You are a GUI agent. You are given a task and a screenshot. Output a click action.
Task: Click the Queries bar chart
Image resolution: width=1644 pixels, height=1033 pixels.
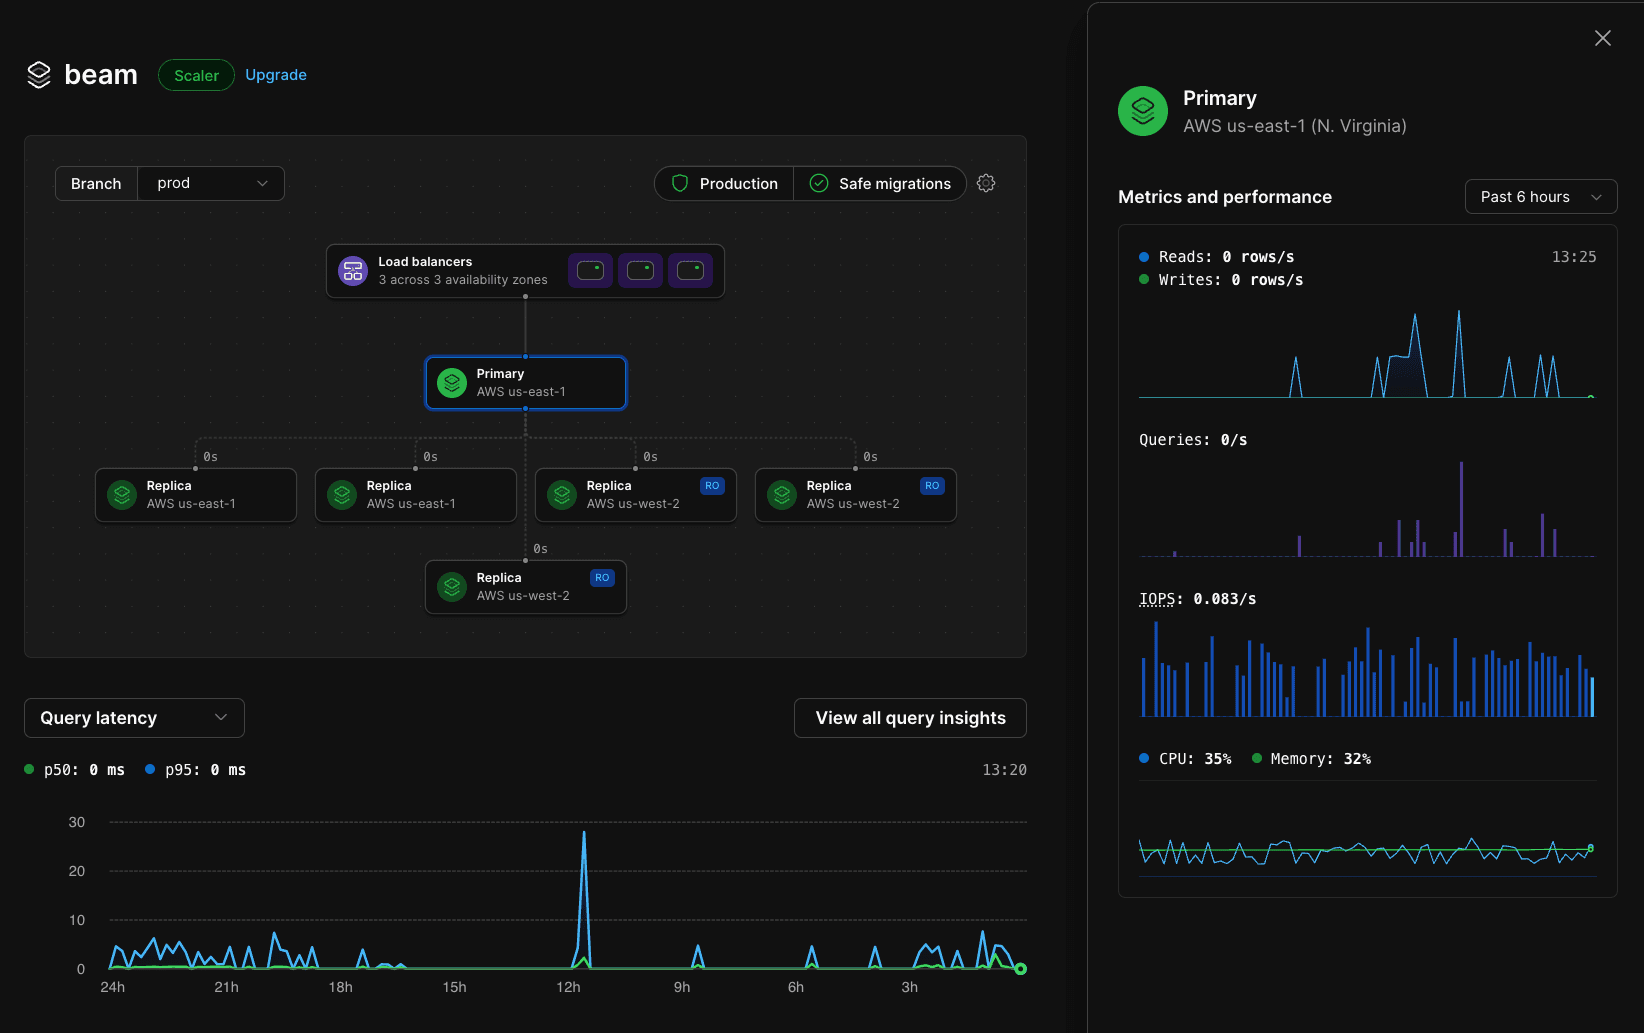pos(1367,508)
